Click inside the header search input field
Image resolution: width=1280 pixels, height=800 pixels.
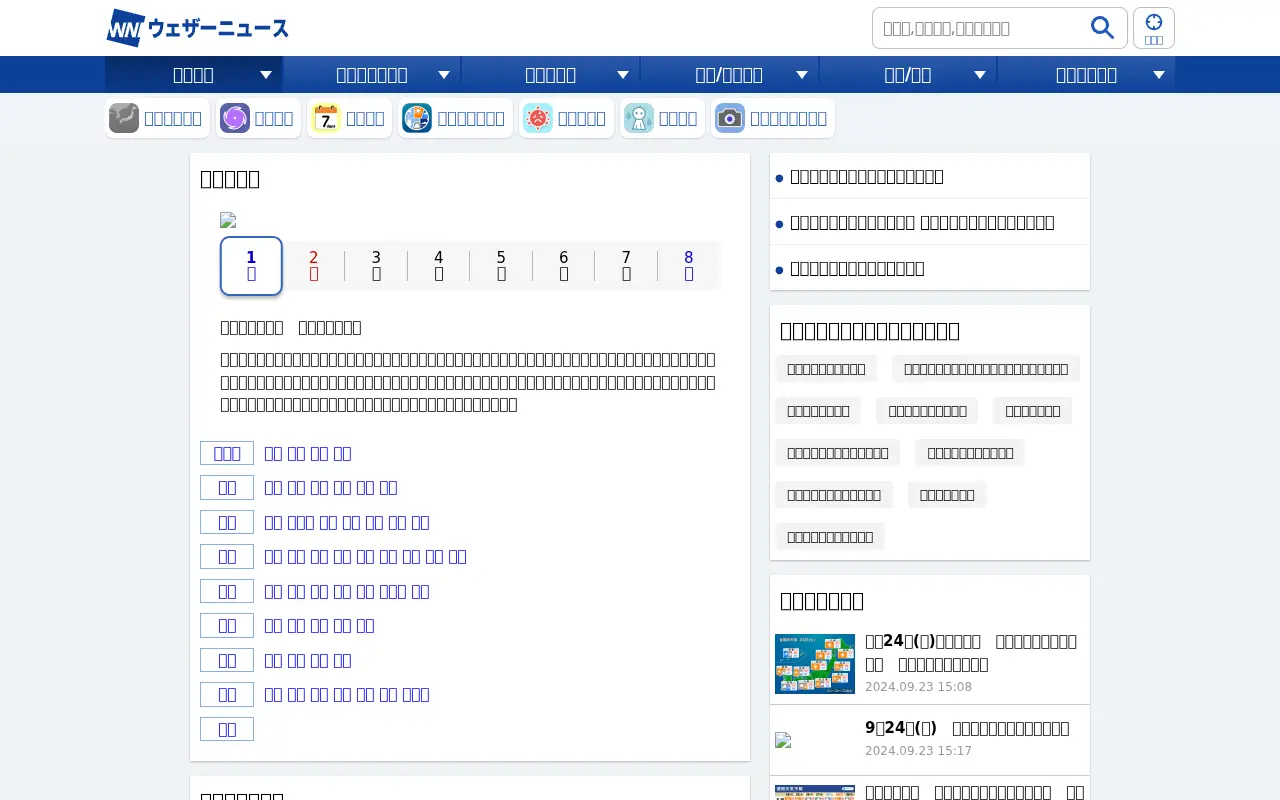[x=980, y=28]
